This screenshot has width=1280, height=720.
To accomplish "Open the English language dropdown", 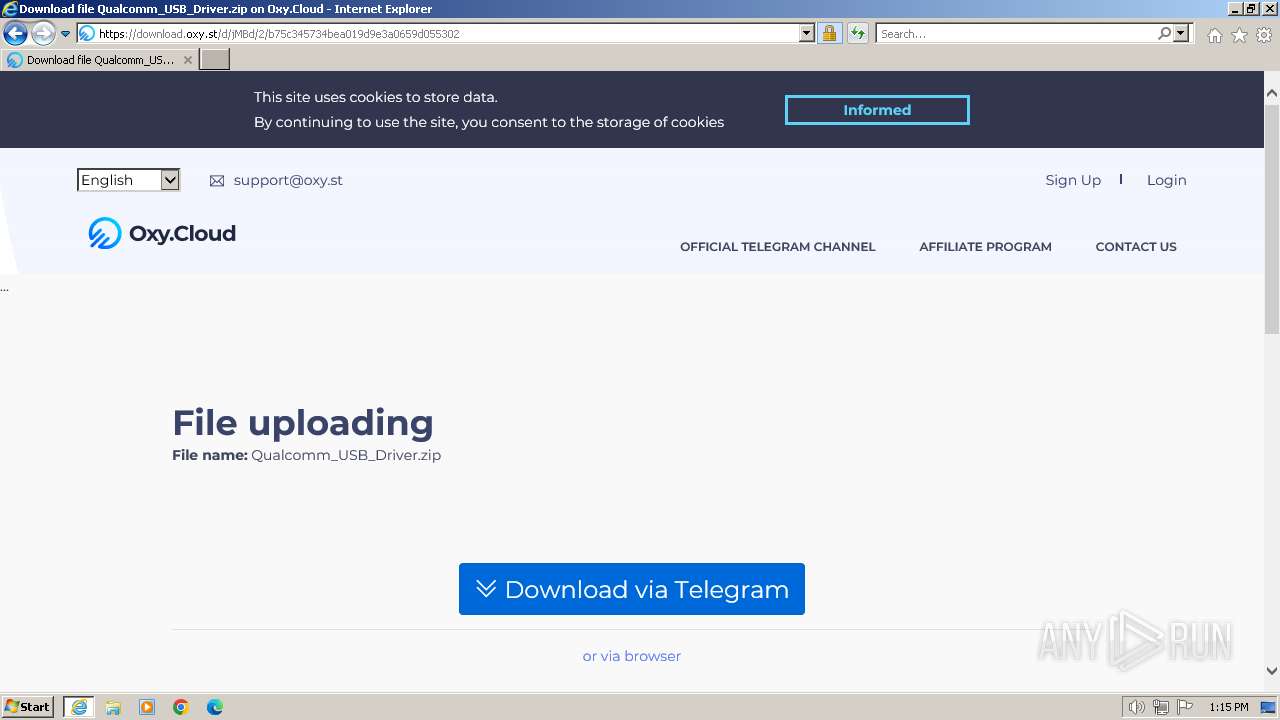I will (x=128, y=180).
